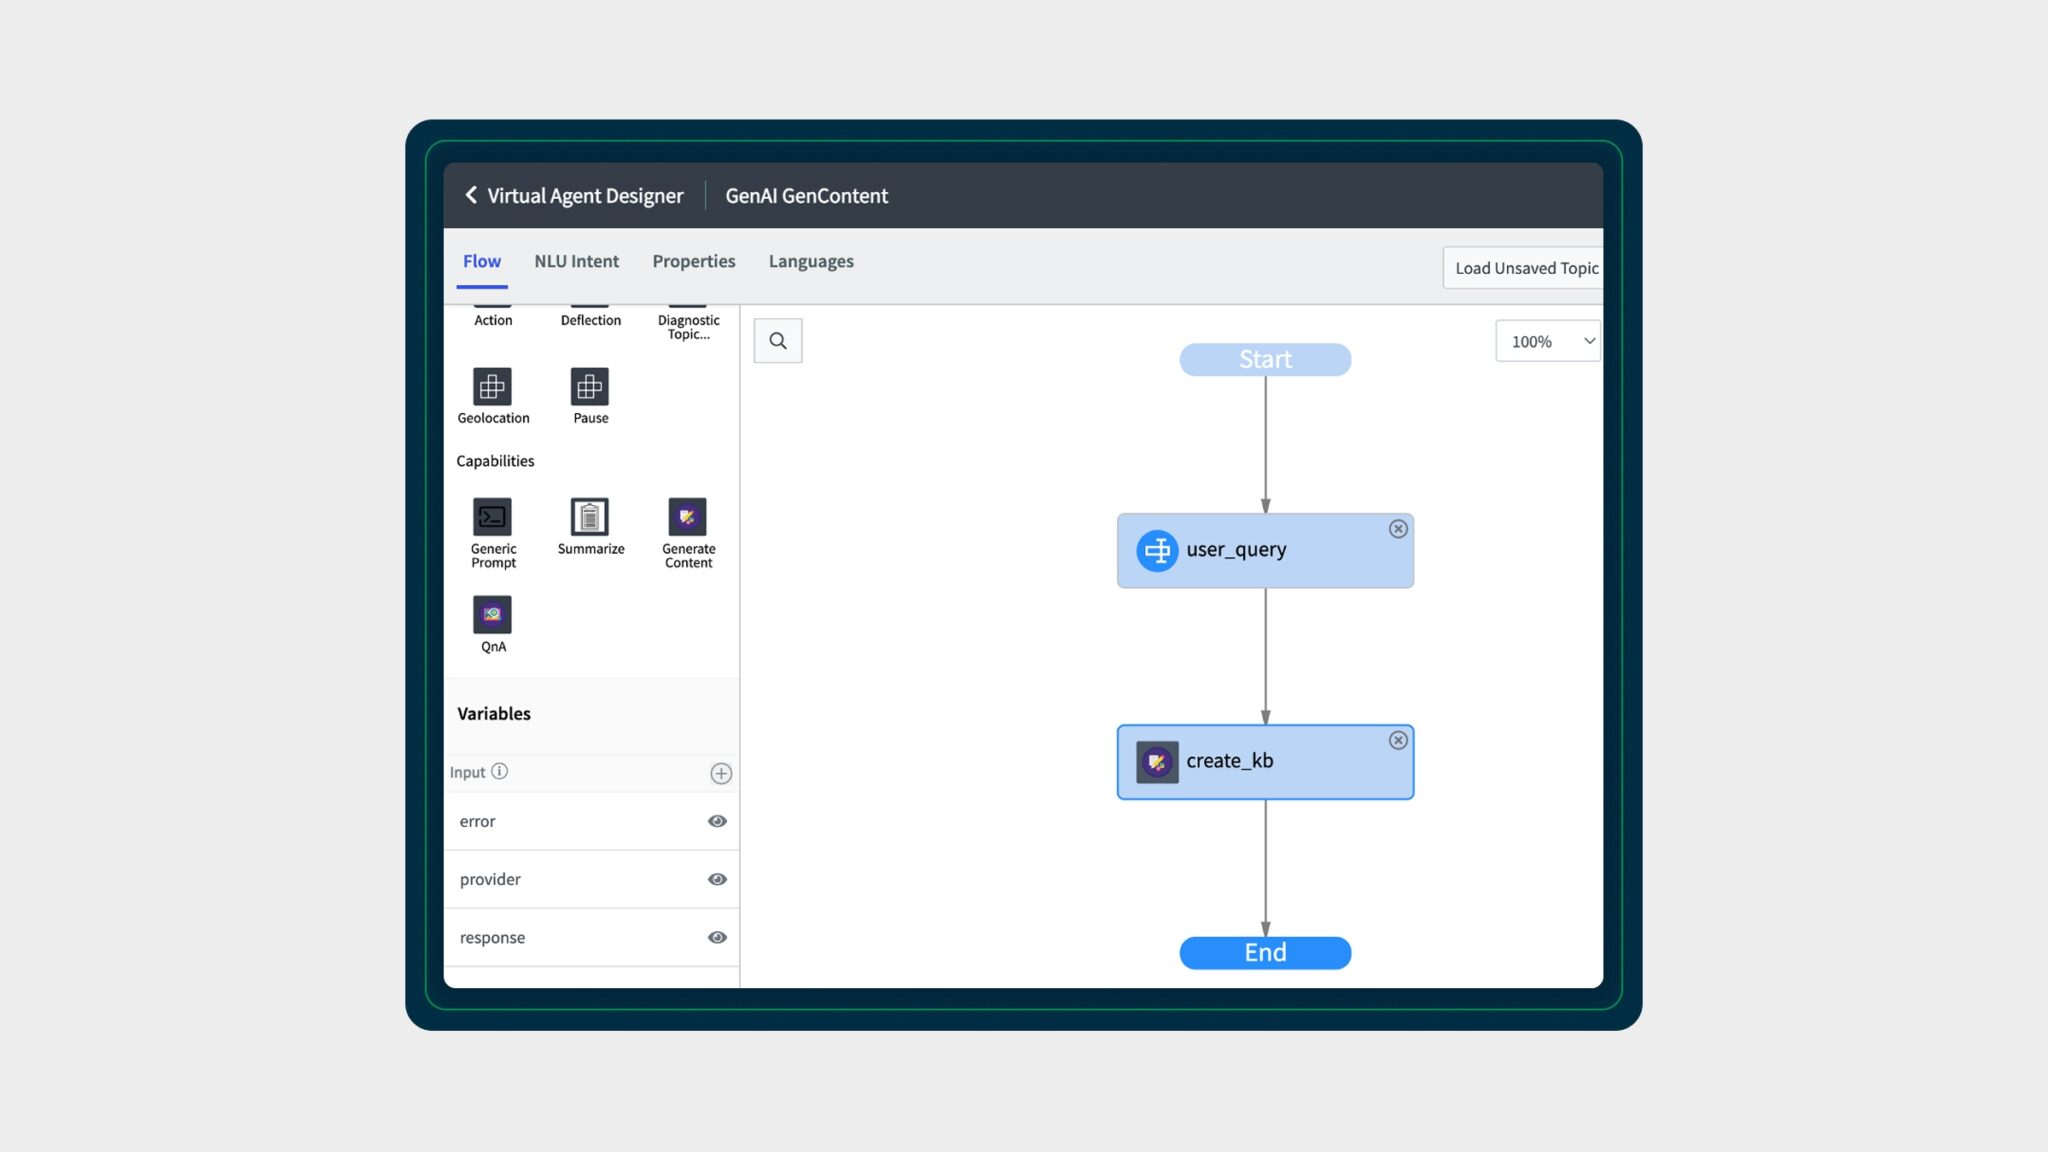
Task: Add a new Input variable
Action: coord(721,772)
